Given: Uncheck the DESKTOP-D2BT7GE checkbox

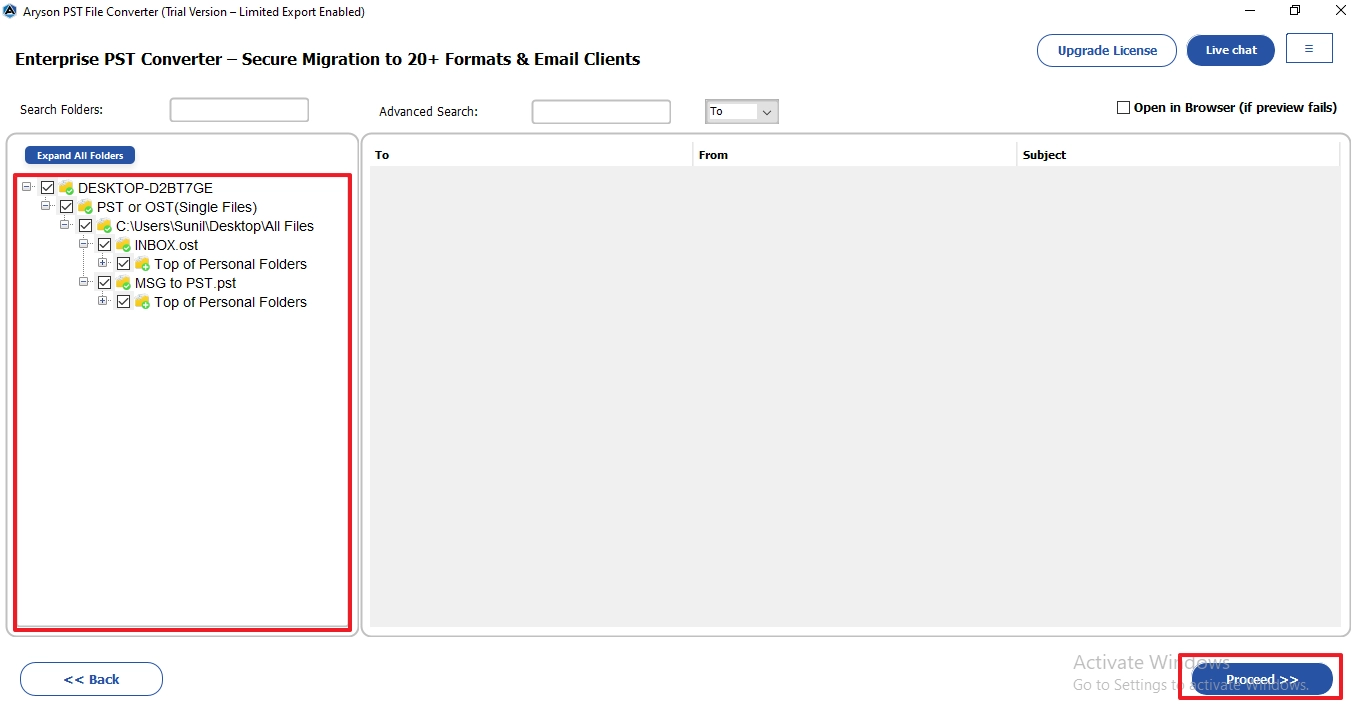Looking at the screenshot, I should (48, 188).
